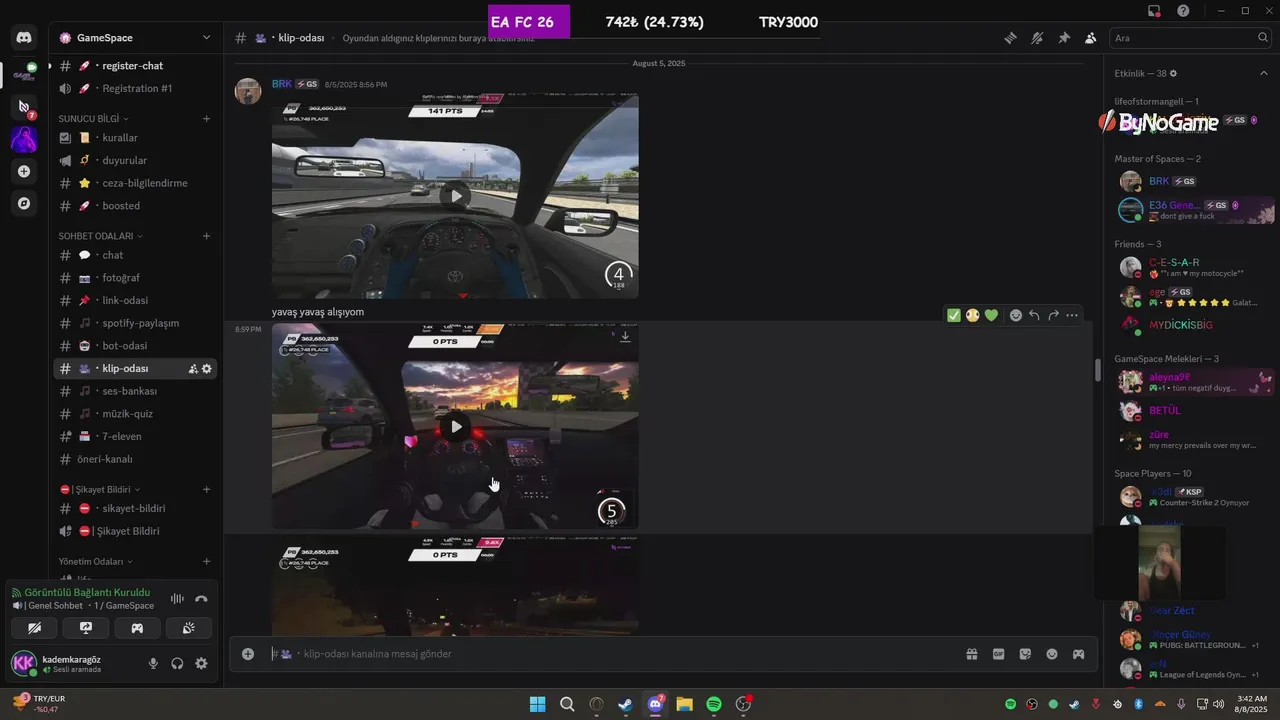The height and width of the screenshot is (720, 1280).
Task: Add reaction via smiley on hovered message
Action: 1016,315
